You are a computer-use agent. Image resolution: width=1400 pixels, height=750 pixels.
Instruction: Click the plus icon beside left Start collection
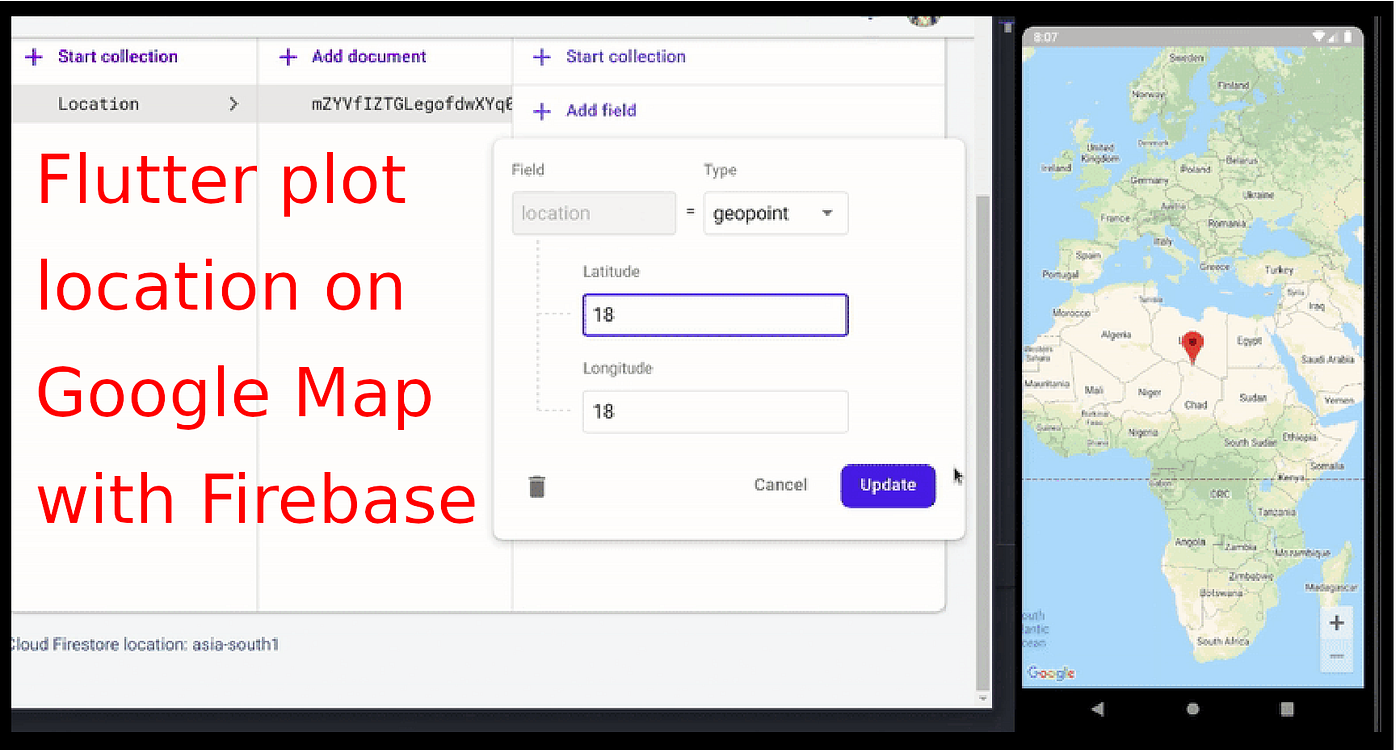click(34, 57)
